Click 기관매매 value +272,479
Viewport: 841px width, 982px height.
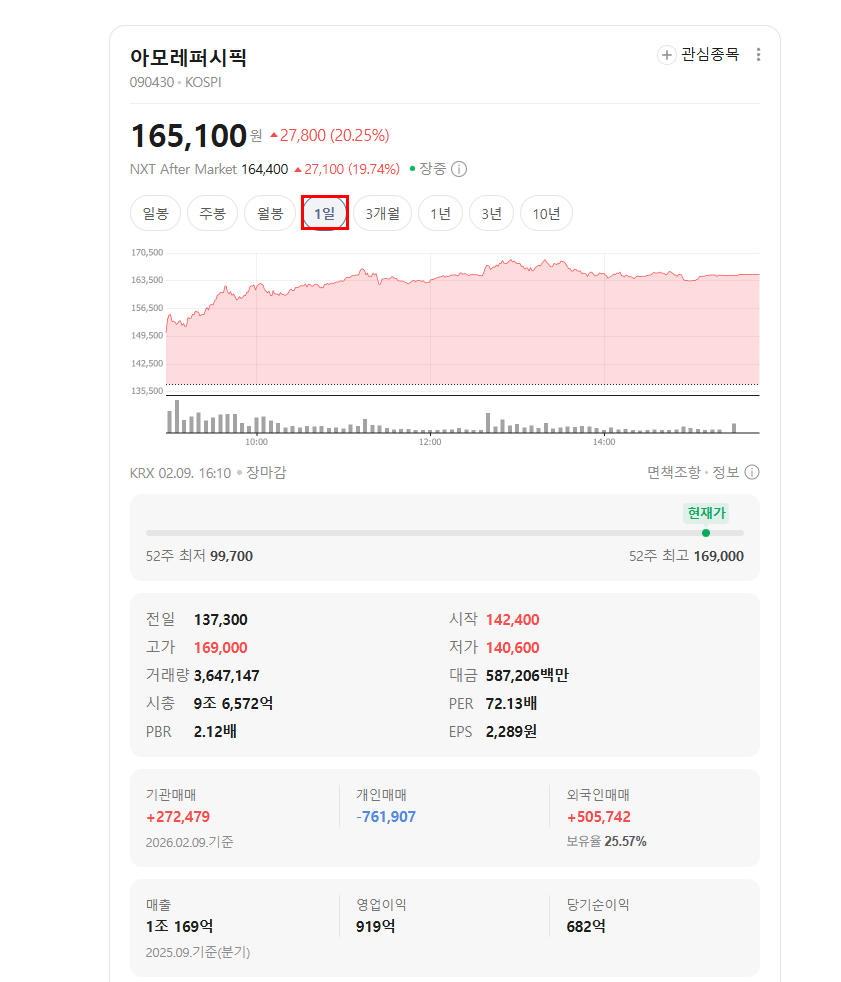178,817
